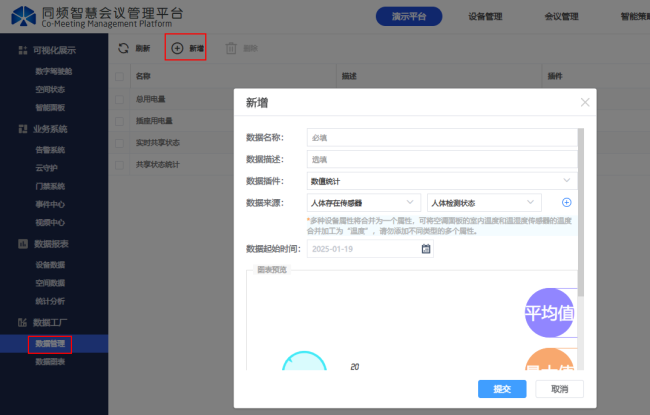The image size is (650, 415).
Task: Click the 新增 plus icon in toolbar
Action: [x=177, y=48]
